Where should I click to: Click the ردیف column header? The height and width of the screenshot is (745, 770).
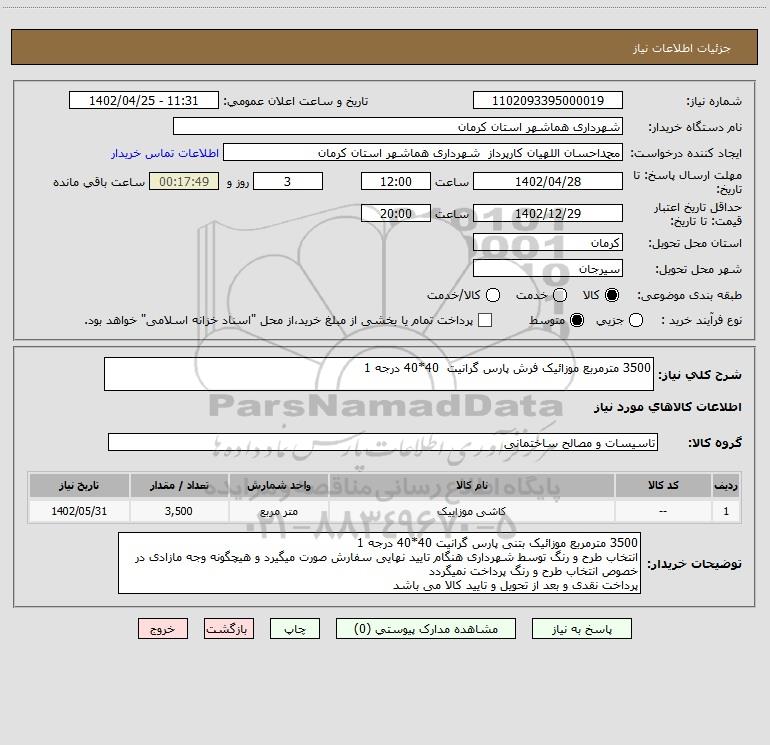pos(726,486)
